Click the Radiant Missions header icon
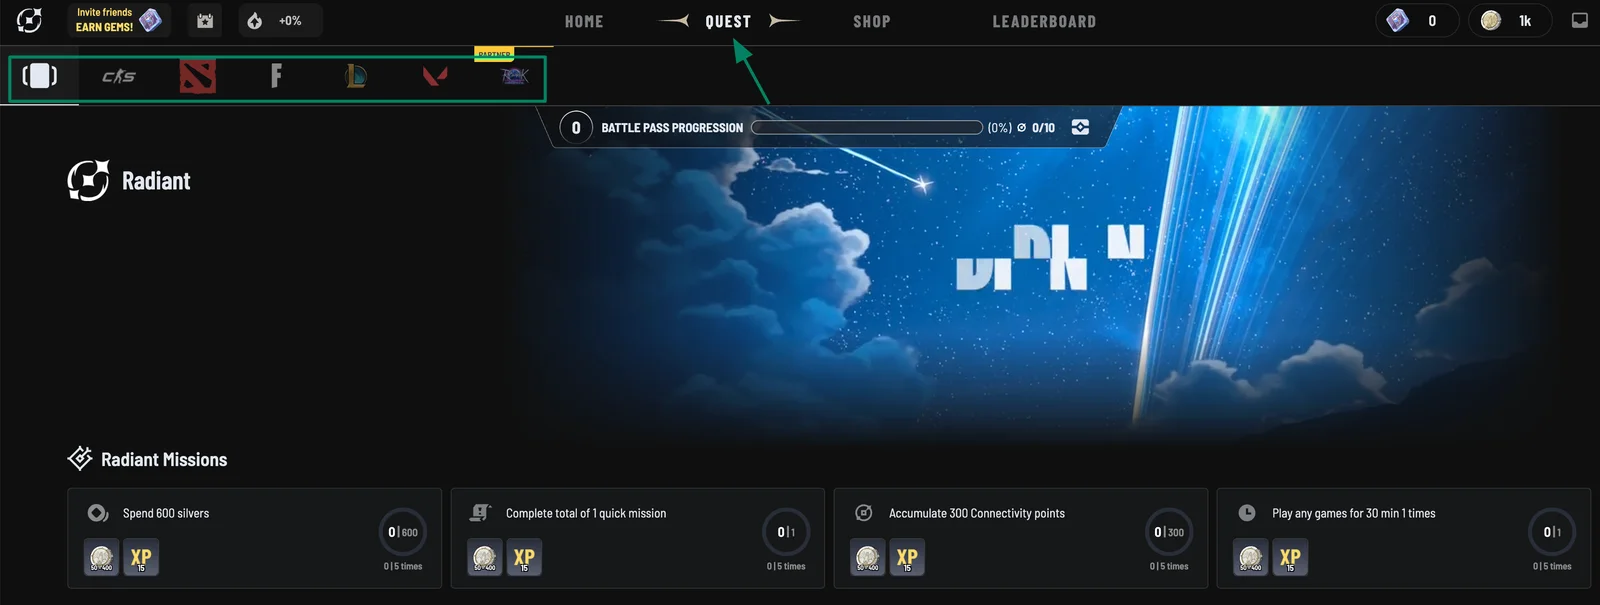This screenshot has width=1600, height=605. pos(80,458)
